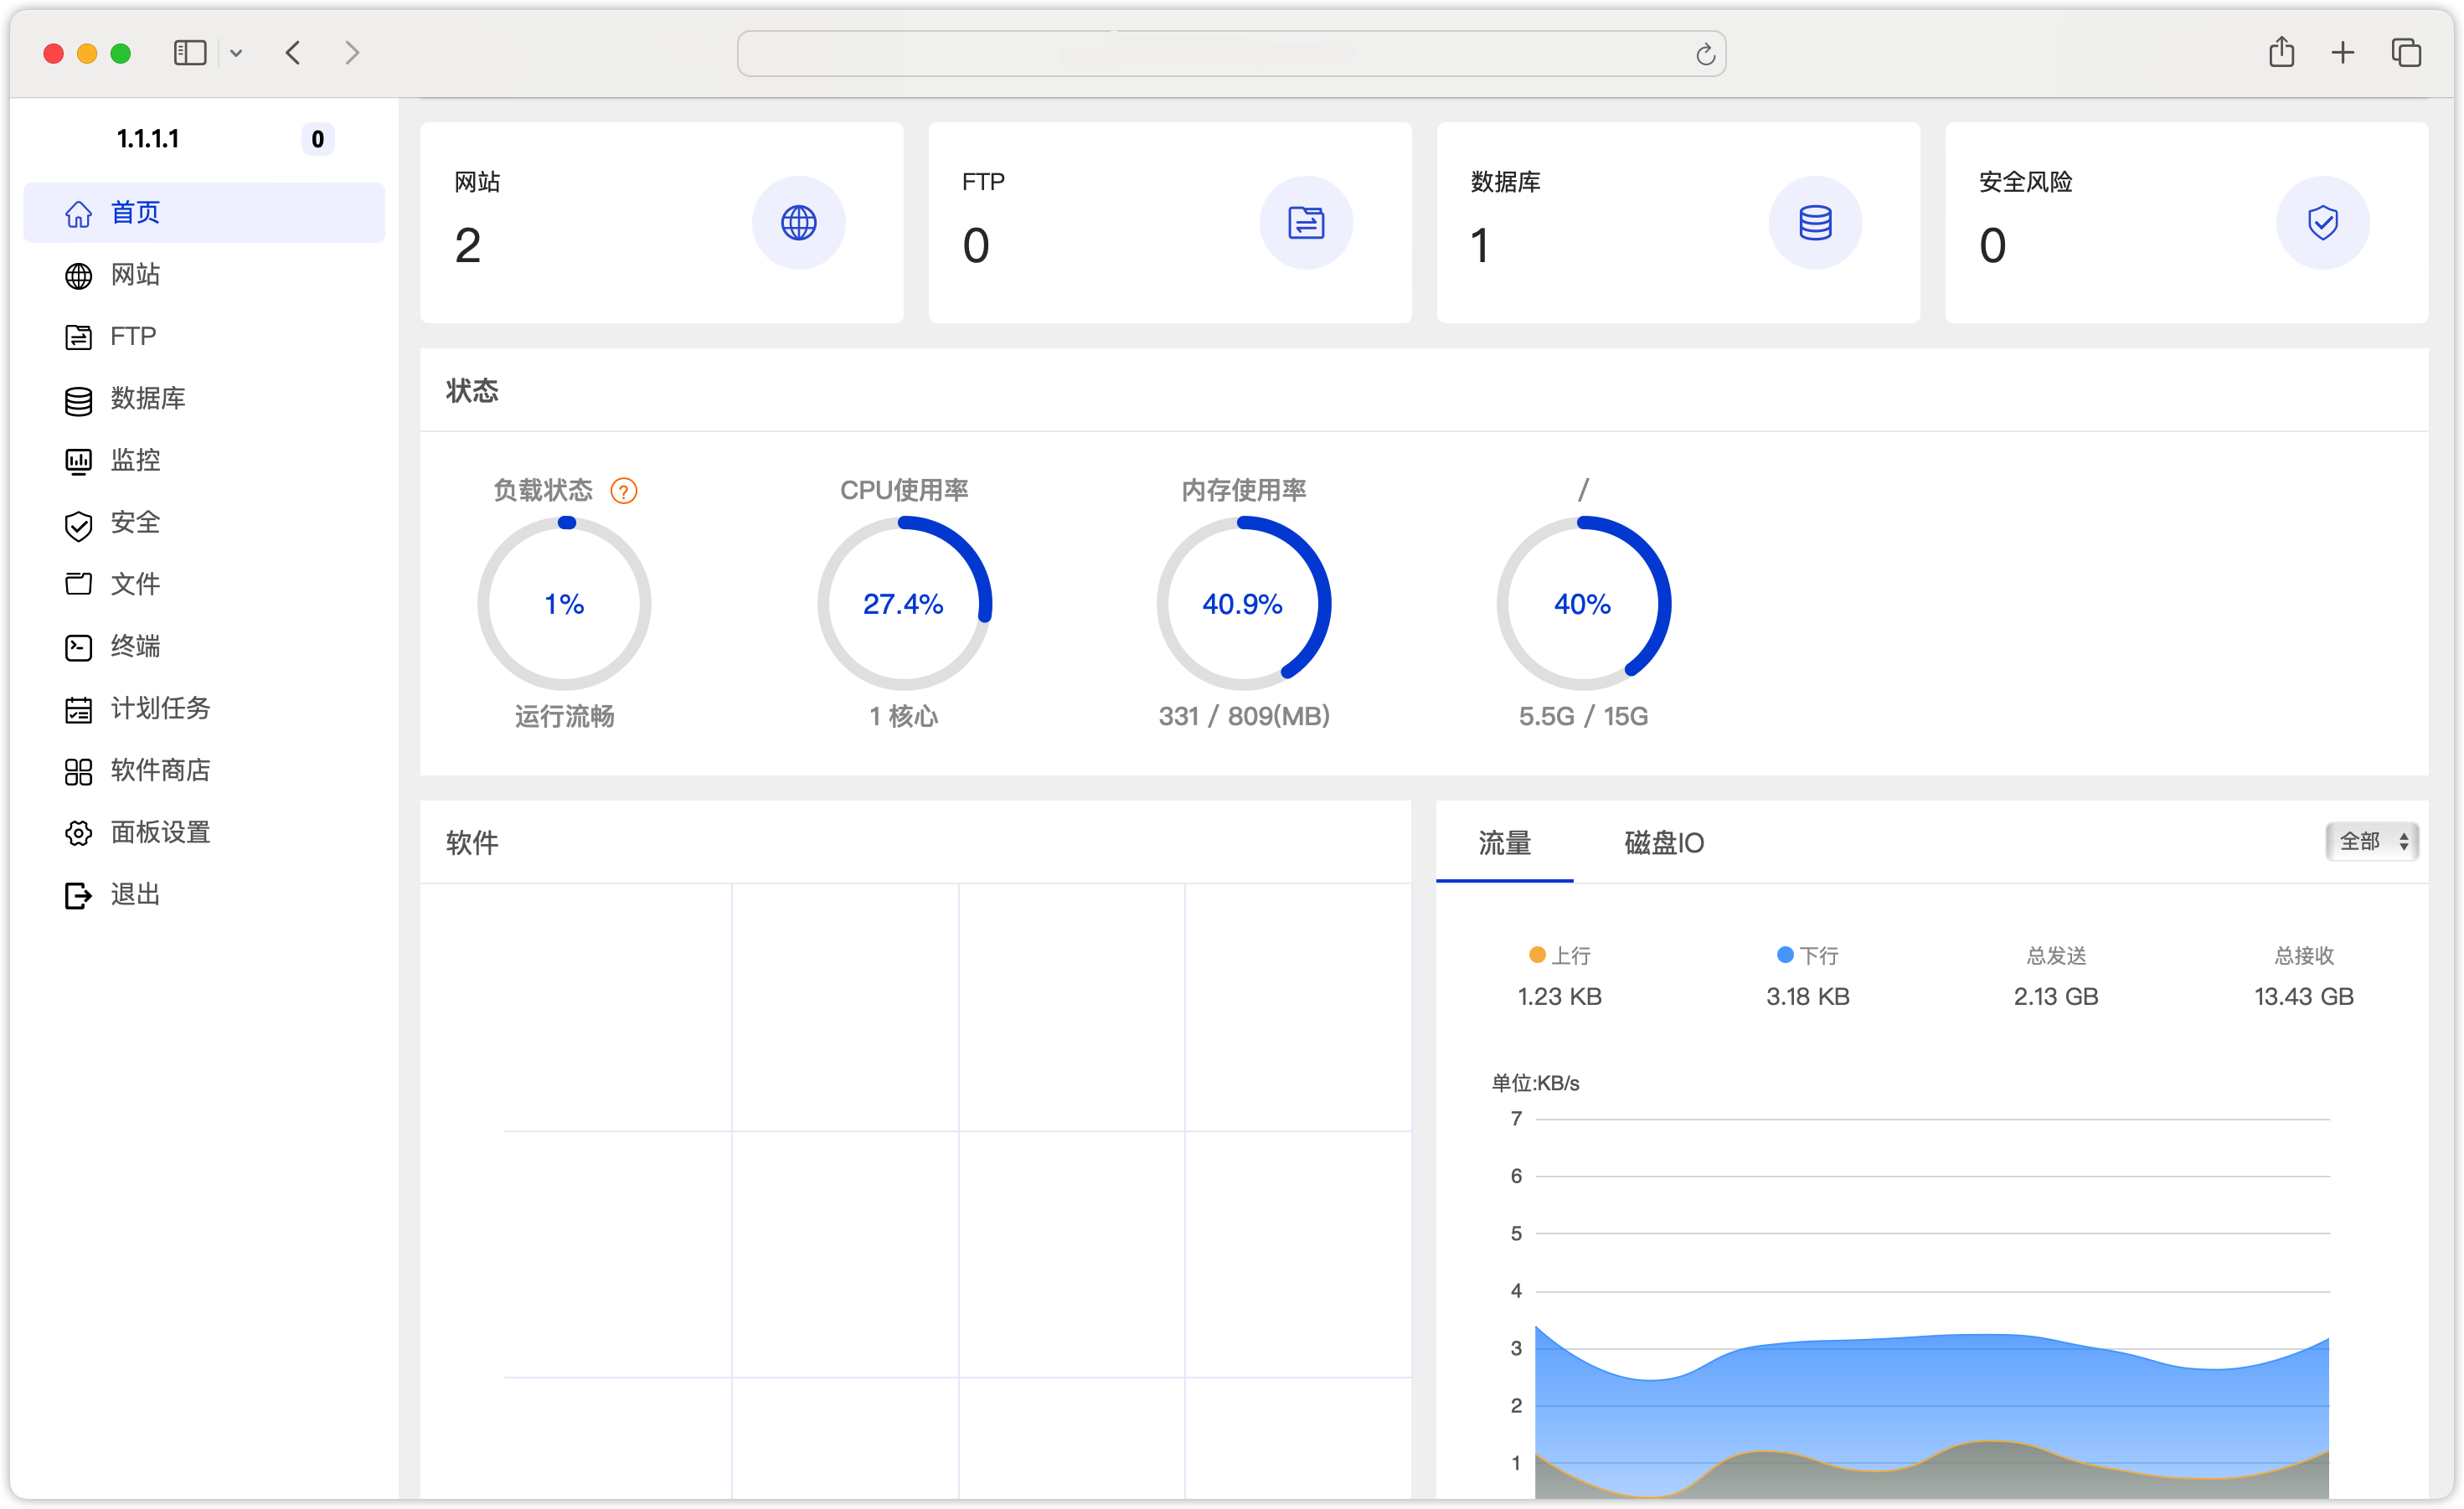Click the globe icon in 网站 card

[x=798, y=222]
